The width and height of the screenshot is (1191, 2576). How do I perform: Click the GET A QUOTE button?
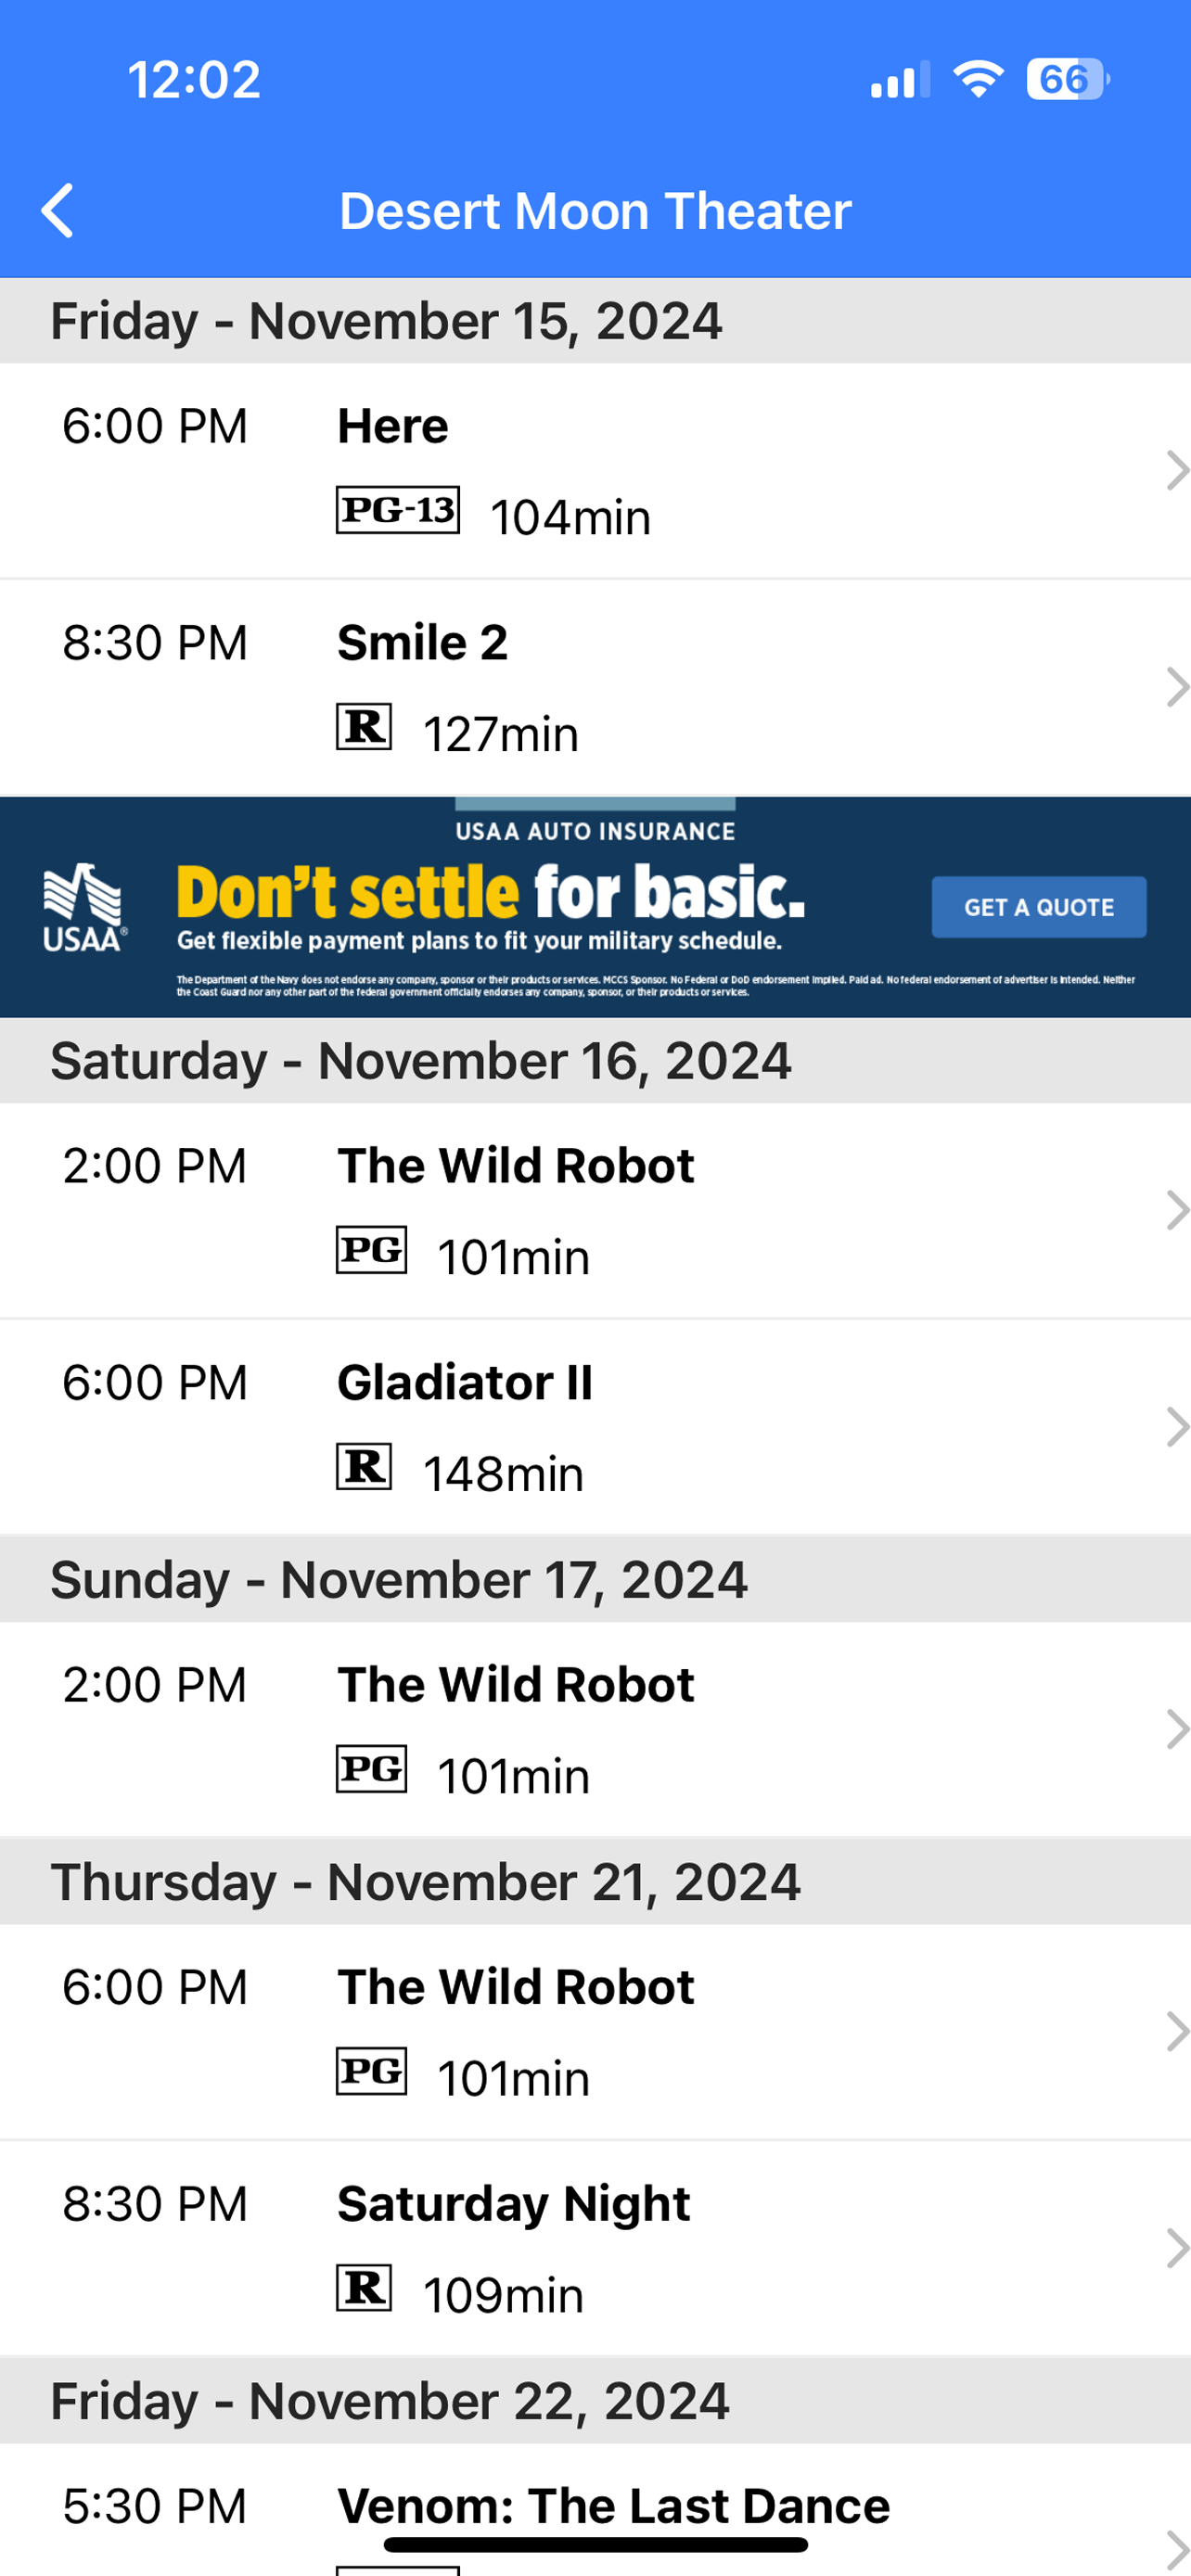coord(1039,907)
